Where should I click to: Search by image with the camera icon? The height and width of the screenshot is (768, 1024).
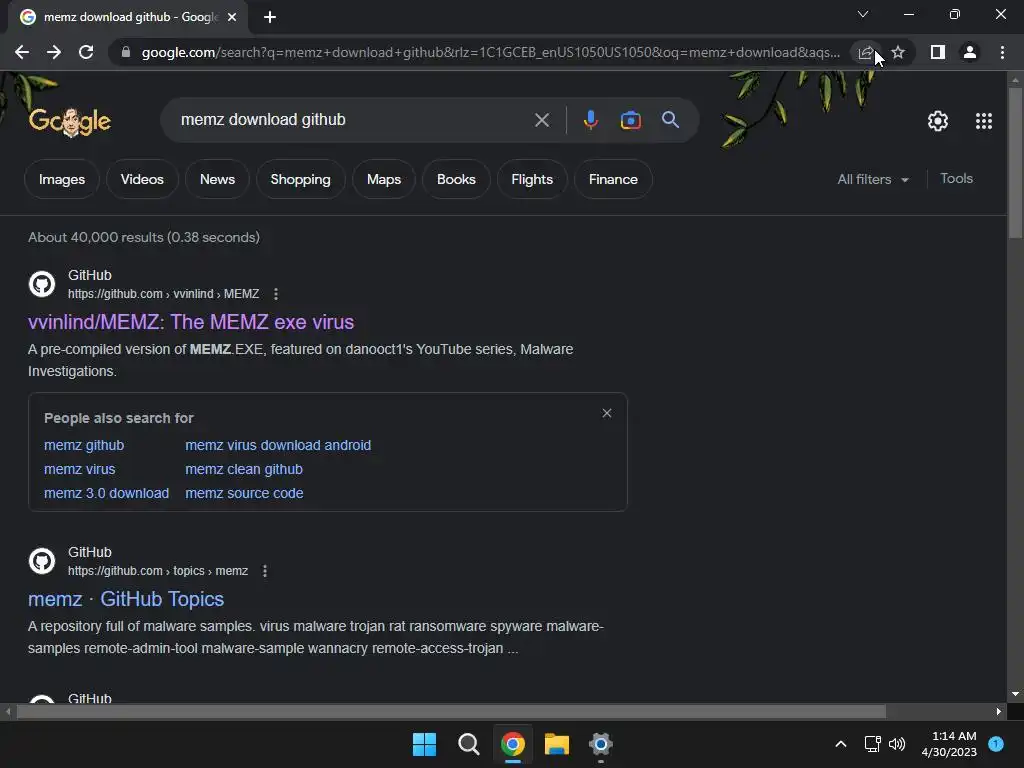click(x=630, y=120)
